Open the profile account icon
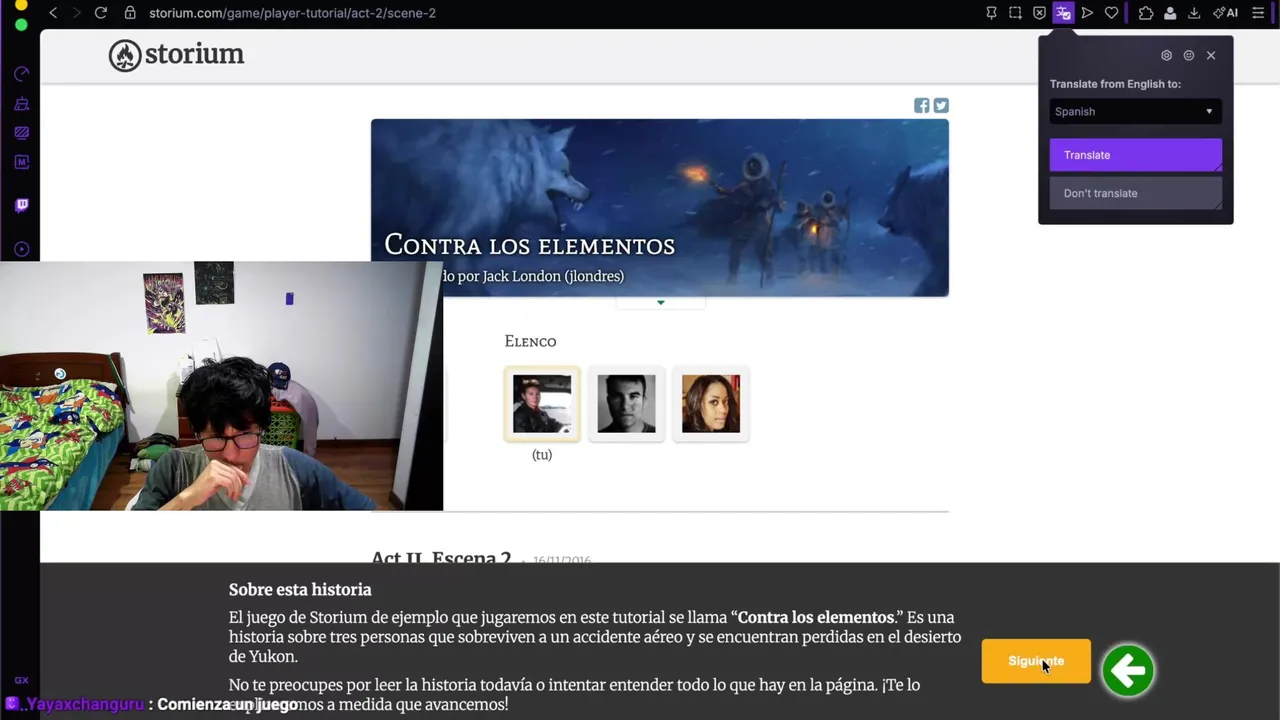Screen dimensions: 1280x720 (x=1170, y=13)
